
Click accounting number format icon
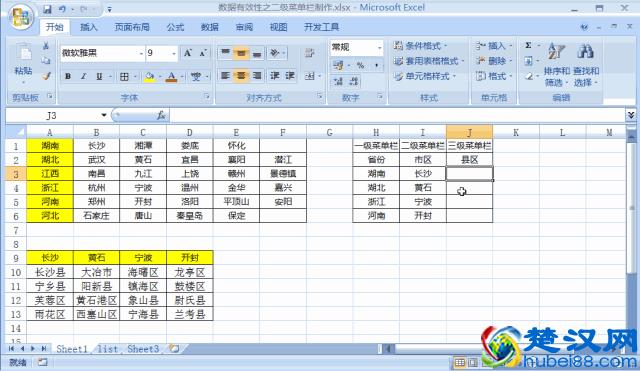pyautogui.click(x=338, y=65)
